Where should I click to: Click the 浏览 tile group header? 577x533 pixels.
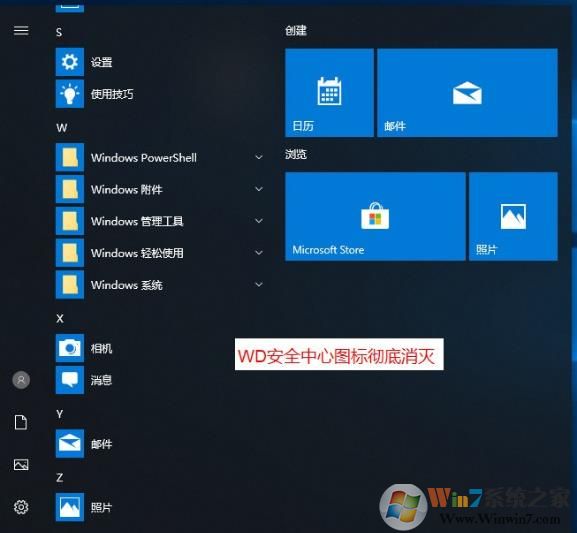point(296,154)
